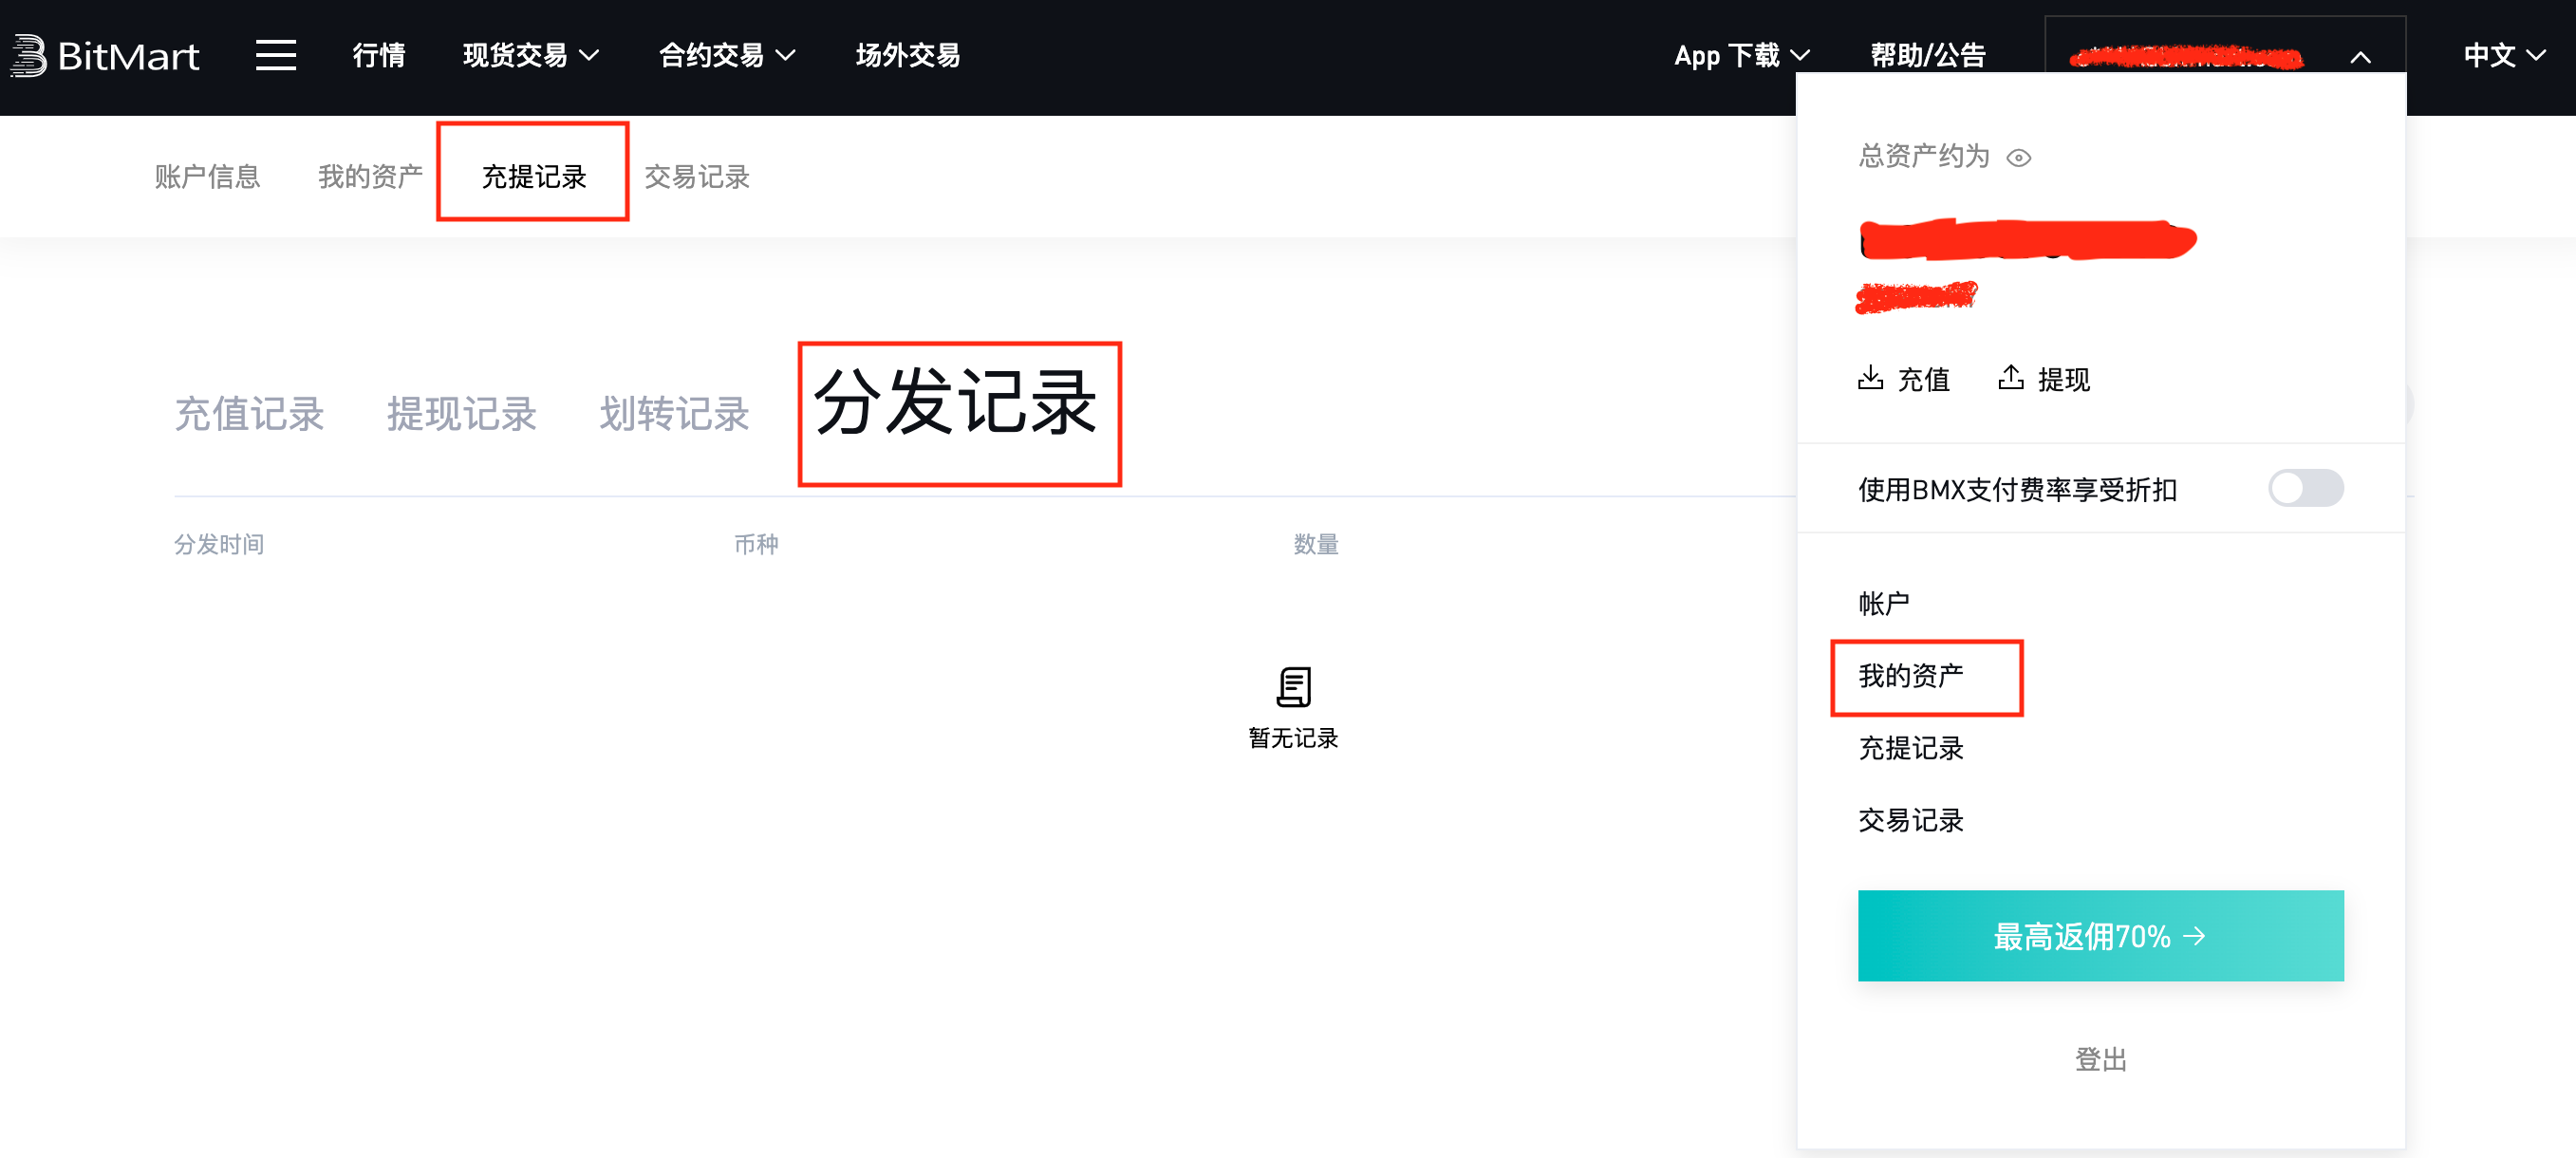The height and width of the screenshot is (1158, 2576).
Task: Open App 下载 dropdown
Action: [1741, 56]
